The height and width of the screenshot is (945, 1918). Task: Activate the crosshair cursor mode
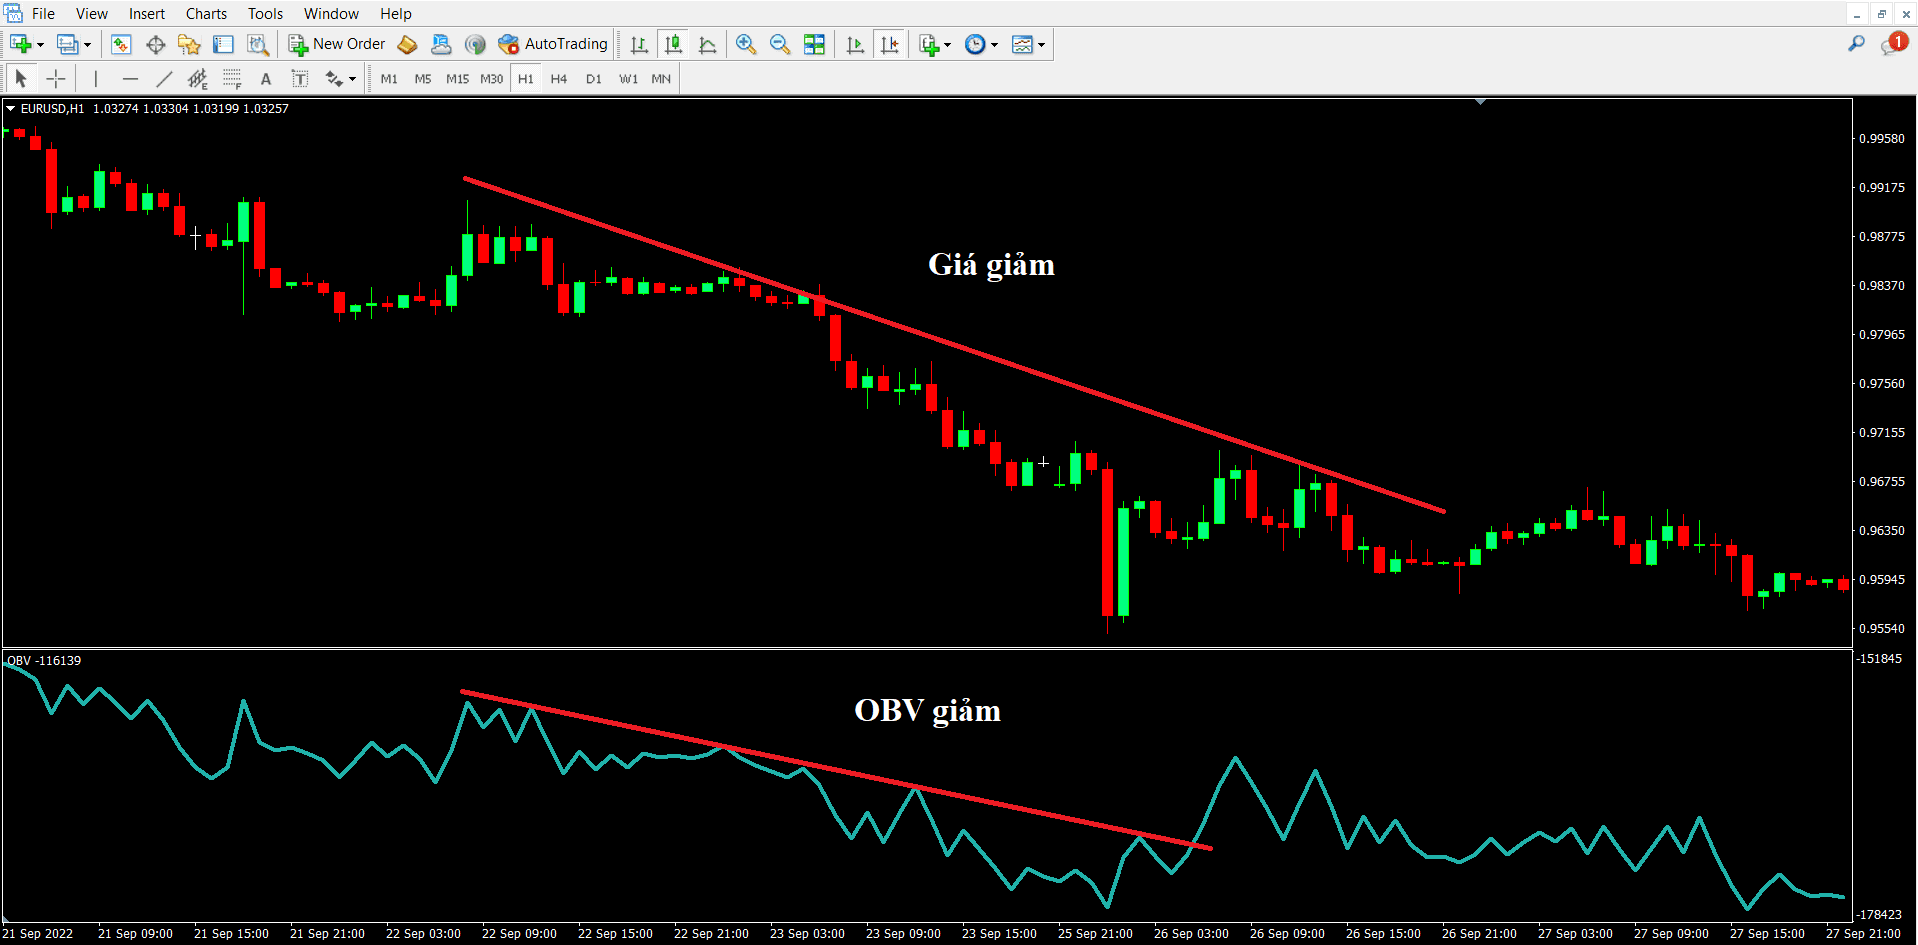click(x=56, y=78)
